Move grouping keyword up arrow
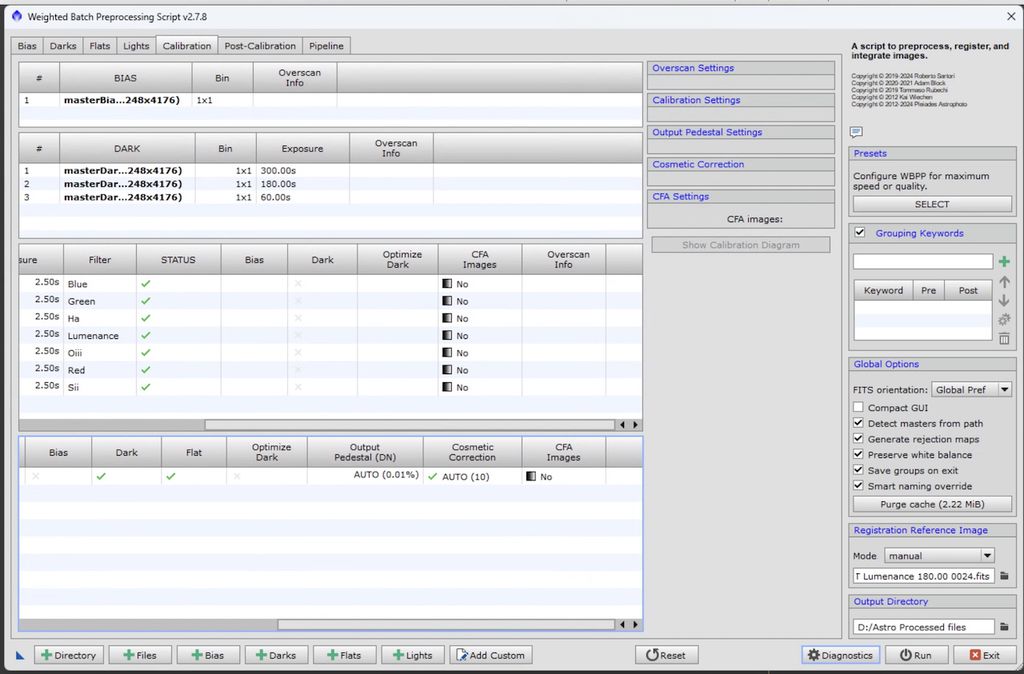The width and height of the screenshot is (1024, 674). tap(1004, 282)
